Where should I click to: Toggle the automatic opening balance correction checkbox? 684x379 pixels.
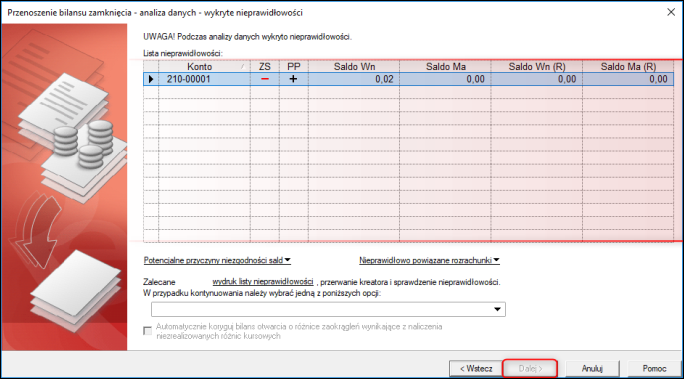(x=147, y=331)
